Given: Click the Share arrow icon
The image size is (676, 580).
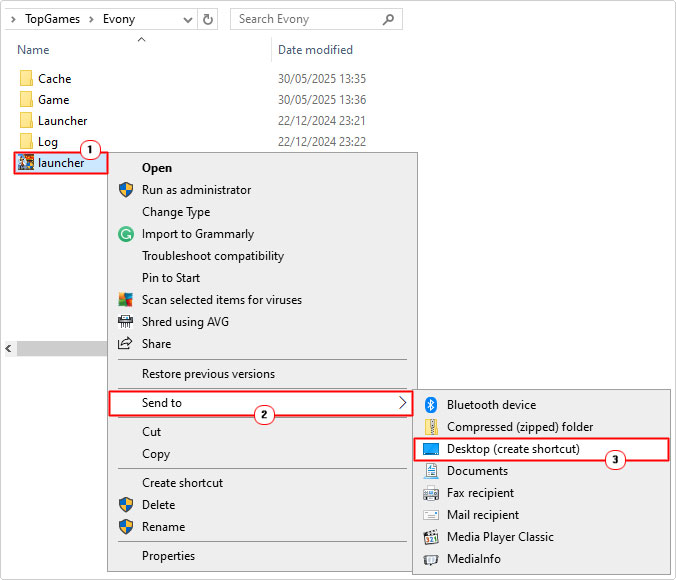Looking at the screenshot, I should pos(125,344).
